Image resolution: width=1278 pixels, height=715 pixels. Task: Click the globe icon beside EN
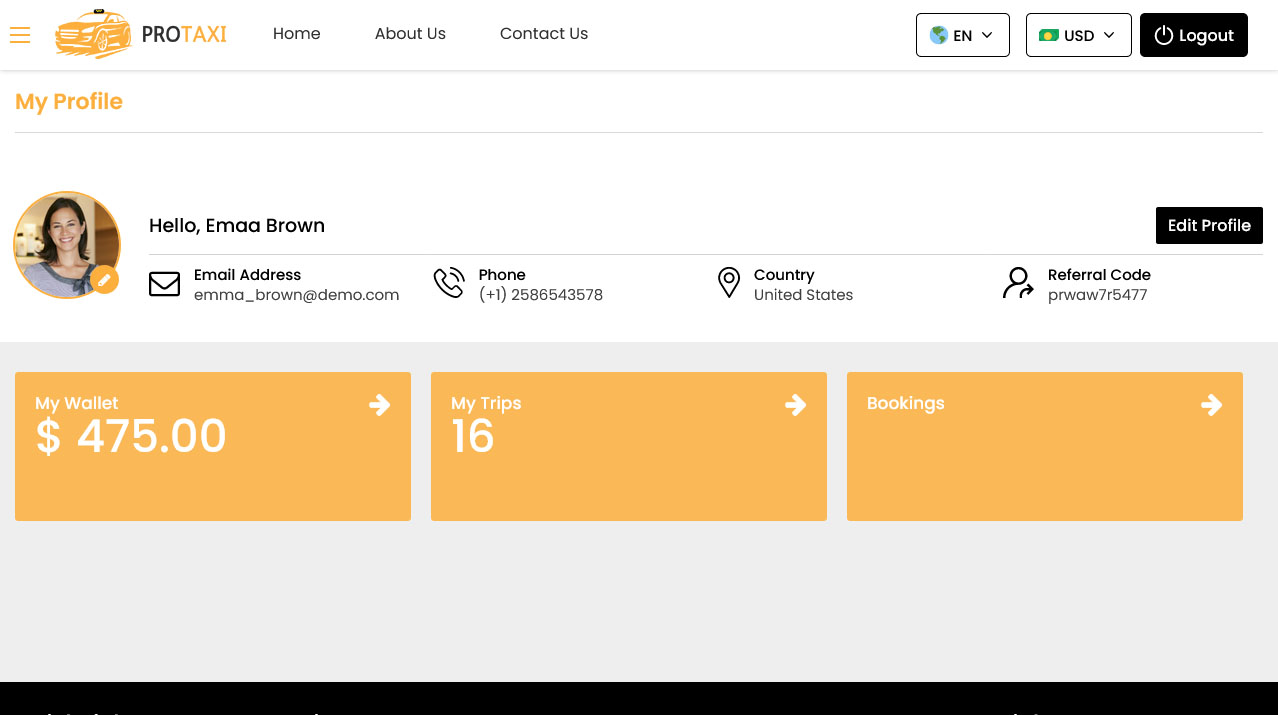pyautogui.click(x=938, y=35)
